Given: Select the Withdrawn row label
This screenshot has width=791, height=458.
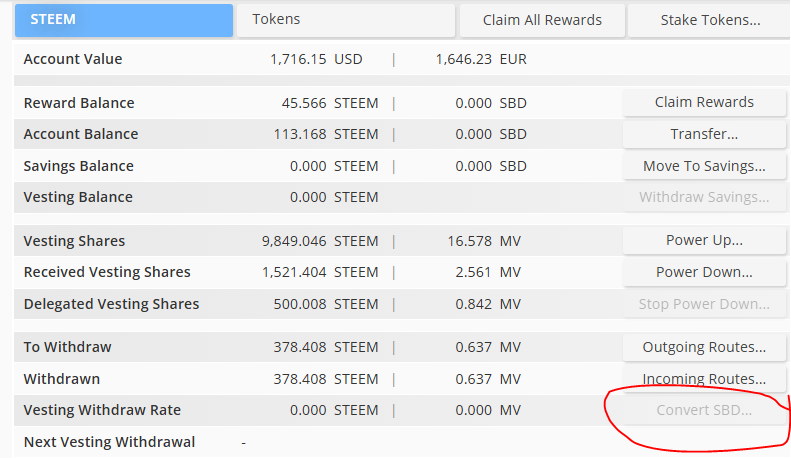Looking at the screenshot, I should click(x=62, y=379).
